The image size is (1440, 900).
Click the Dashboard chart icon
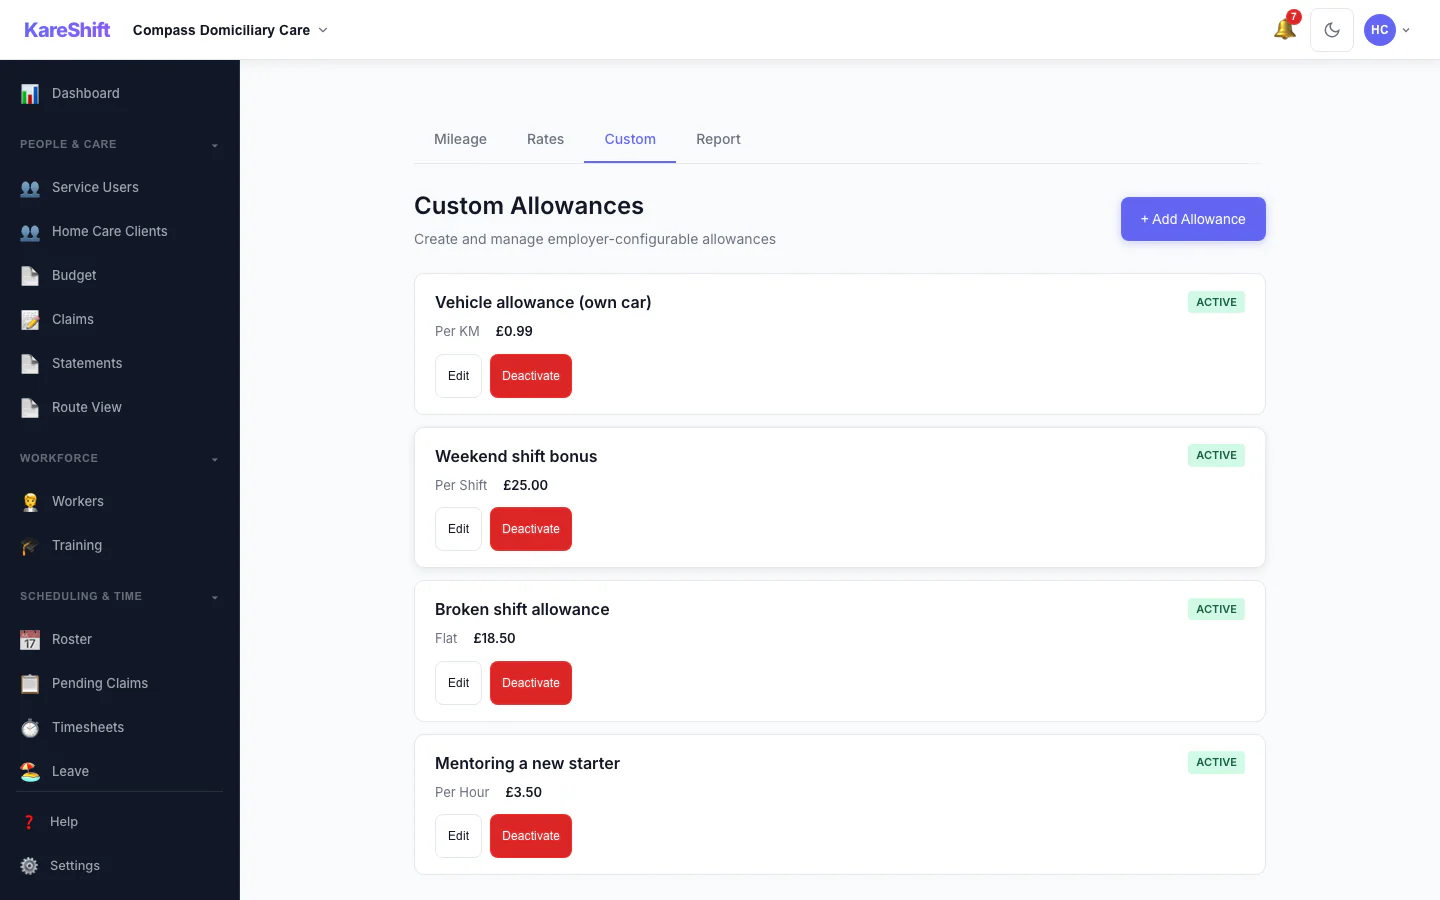click(30, 94)
